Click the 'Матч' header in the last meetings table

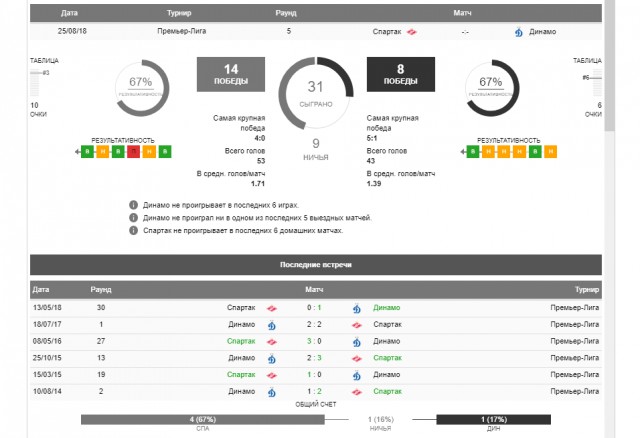click(x=314, y=289)
